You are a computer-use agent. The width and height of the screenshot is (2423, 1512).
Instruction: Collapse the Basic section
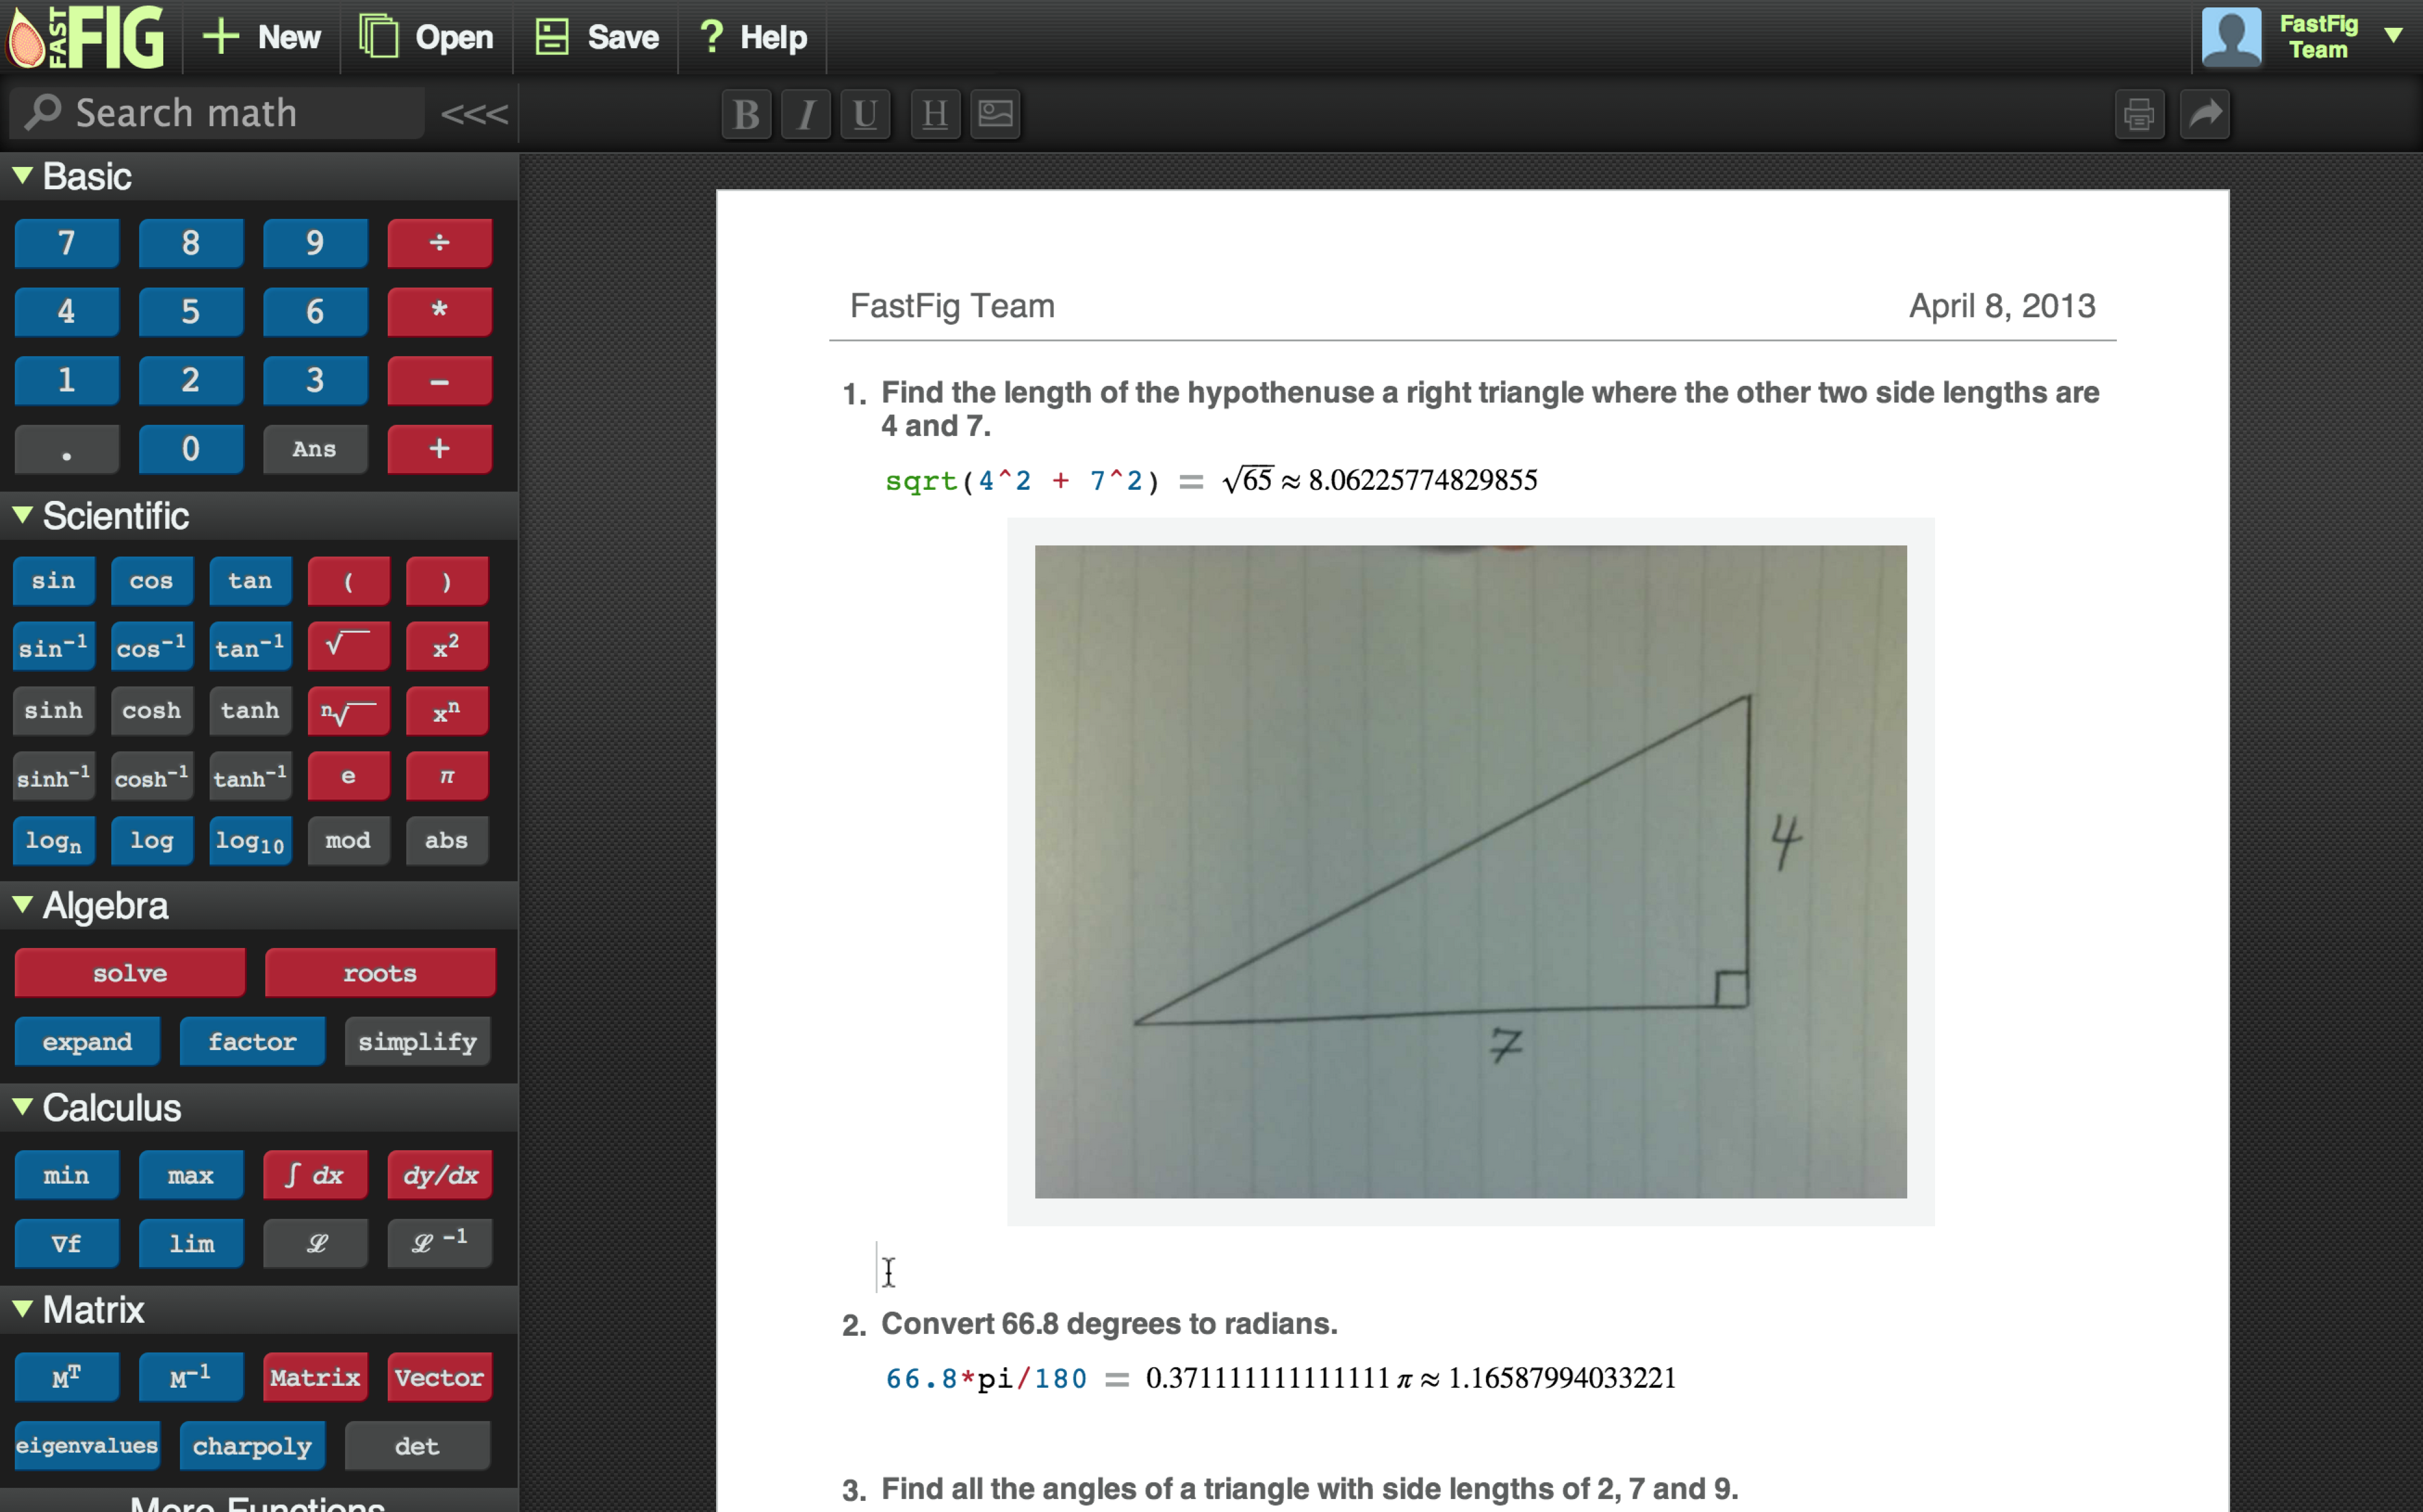coord(23,176)
